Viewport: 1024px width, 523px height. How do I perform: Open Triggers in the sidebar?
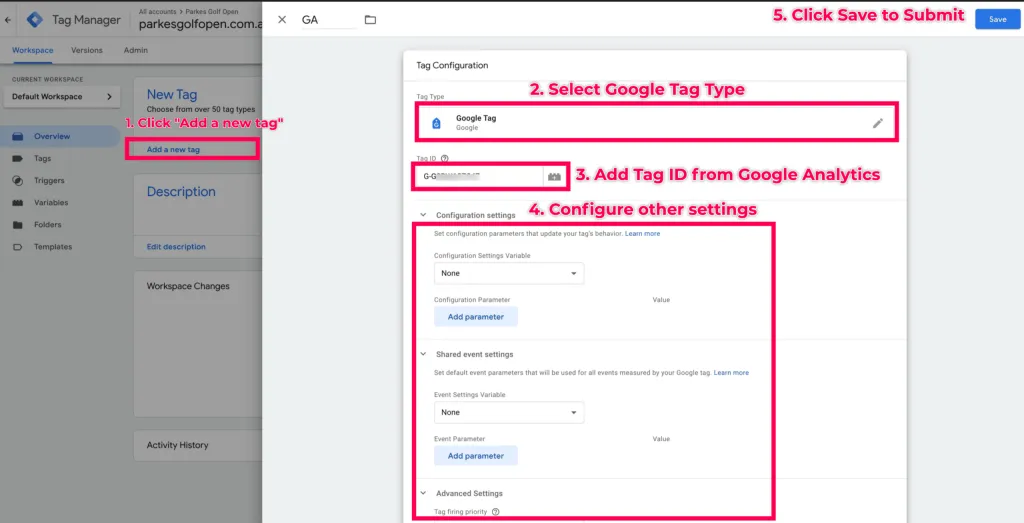(x=49, y=181)
